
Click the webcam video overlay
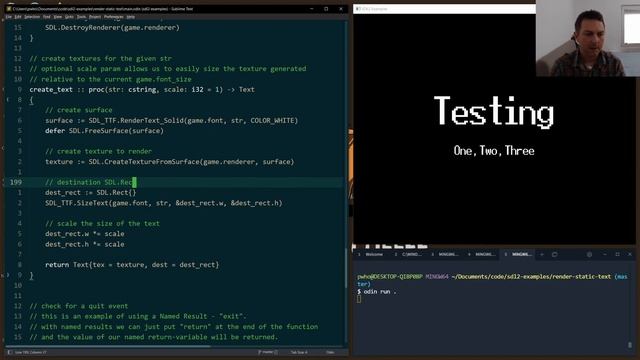588,38
